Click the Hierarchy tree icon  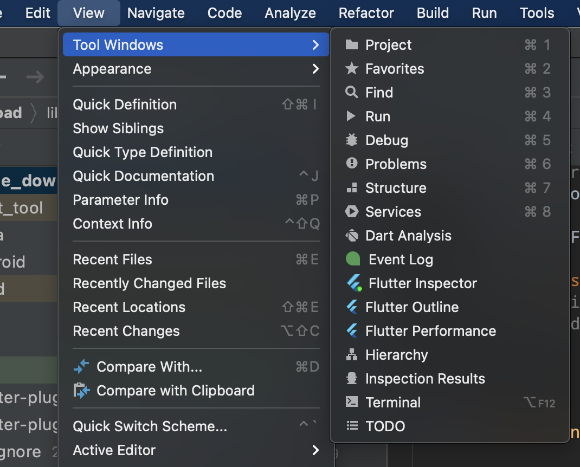point(351,354)
